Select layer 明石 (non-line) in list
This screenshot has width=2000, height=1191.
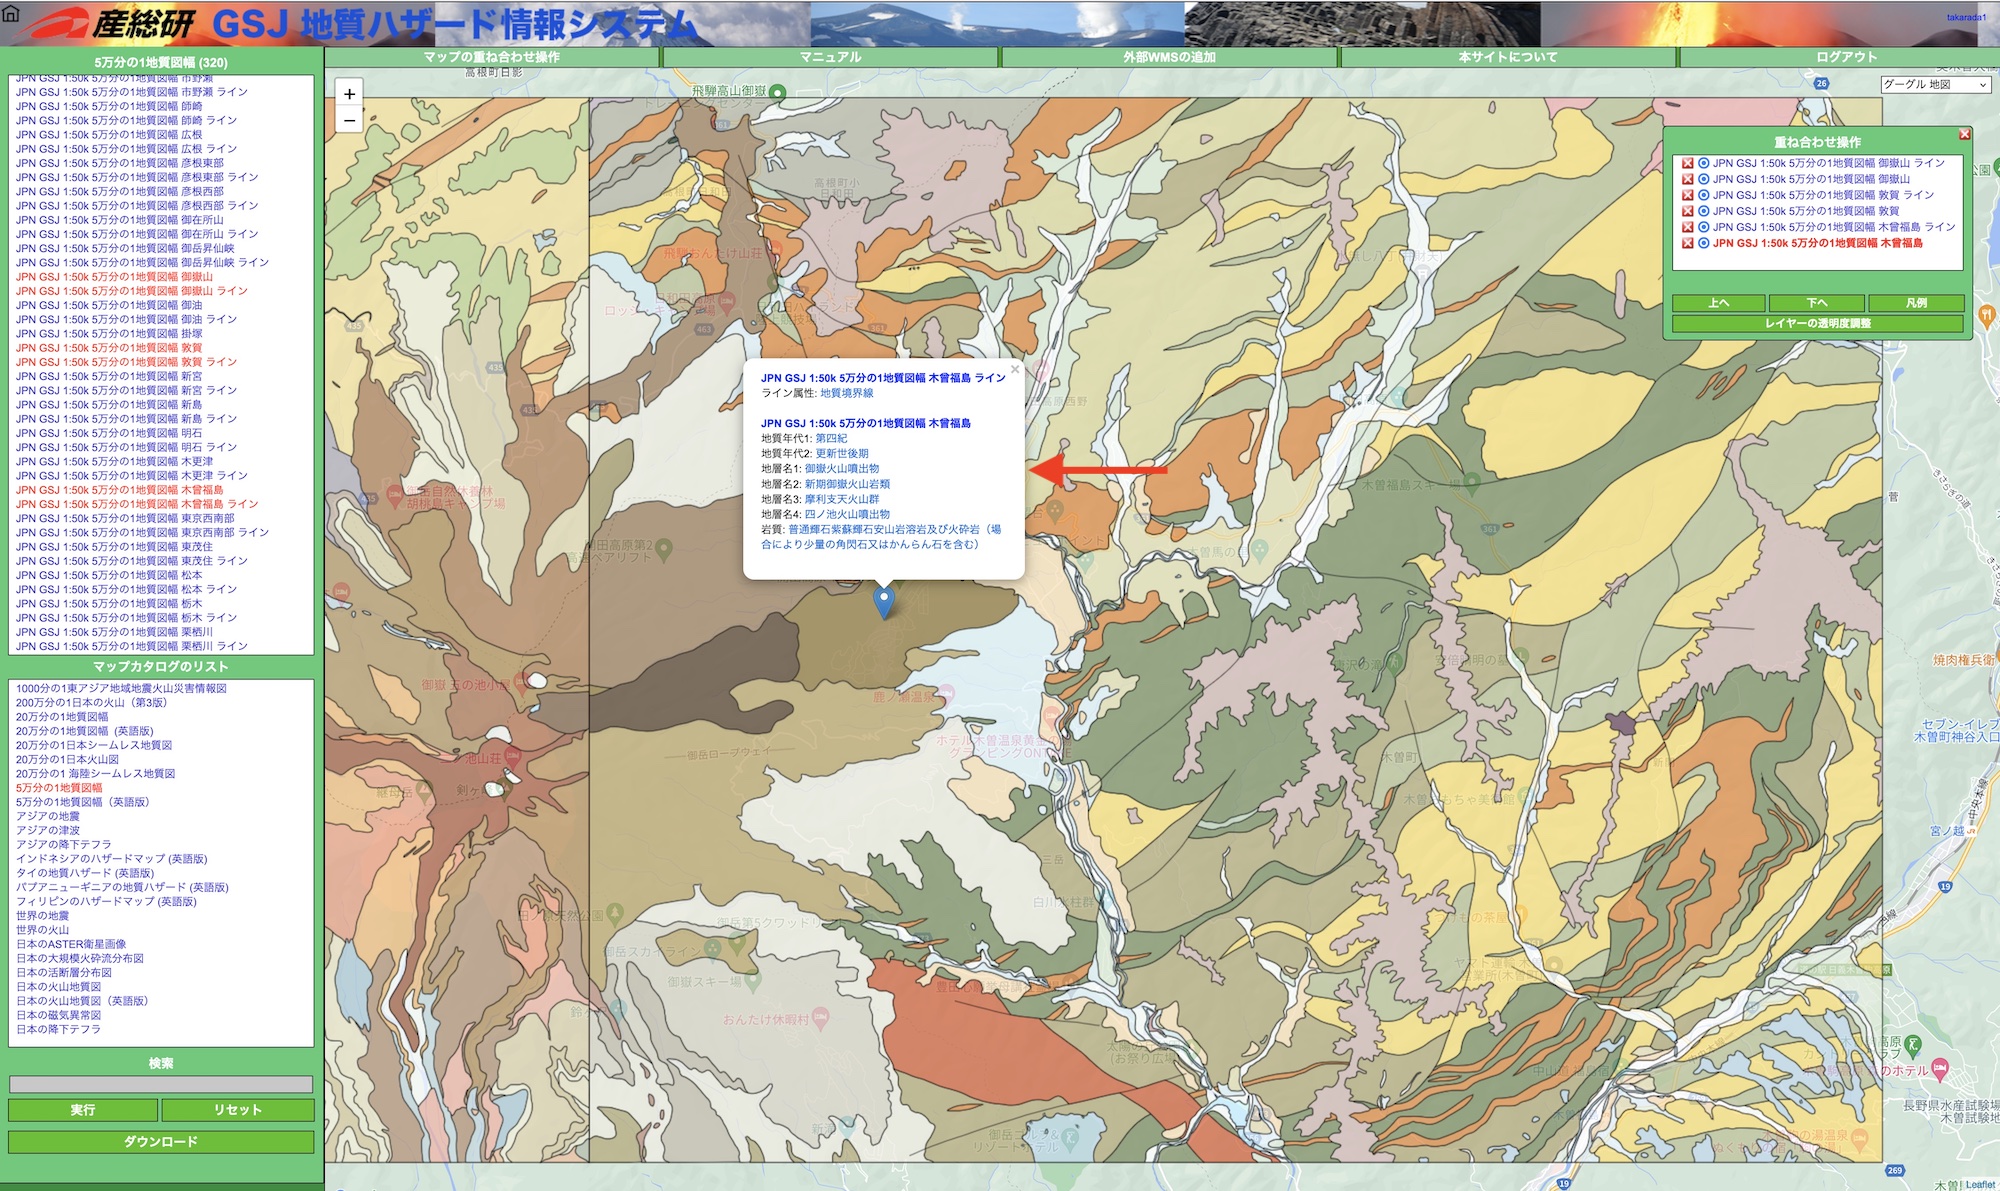(x=109, y=433)
